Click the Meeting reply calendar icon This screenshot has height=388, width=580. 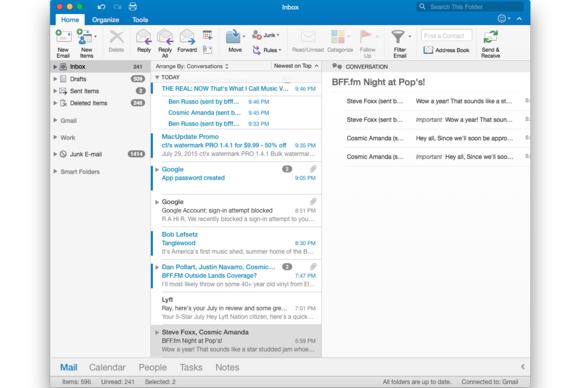[208, 35]
